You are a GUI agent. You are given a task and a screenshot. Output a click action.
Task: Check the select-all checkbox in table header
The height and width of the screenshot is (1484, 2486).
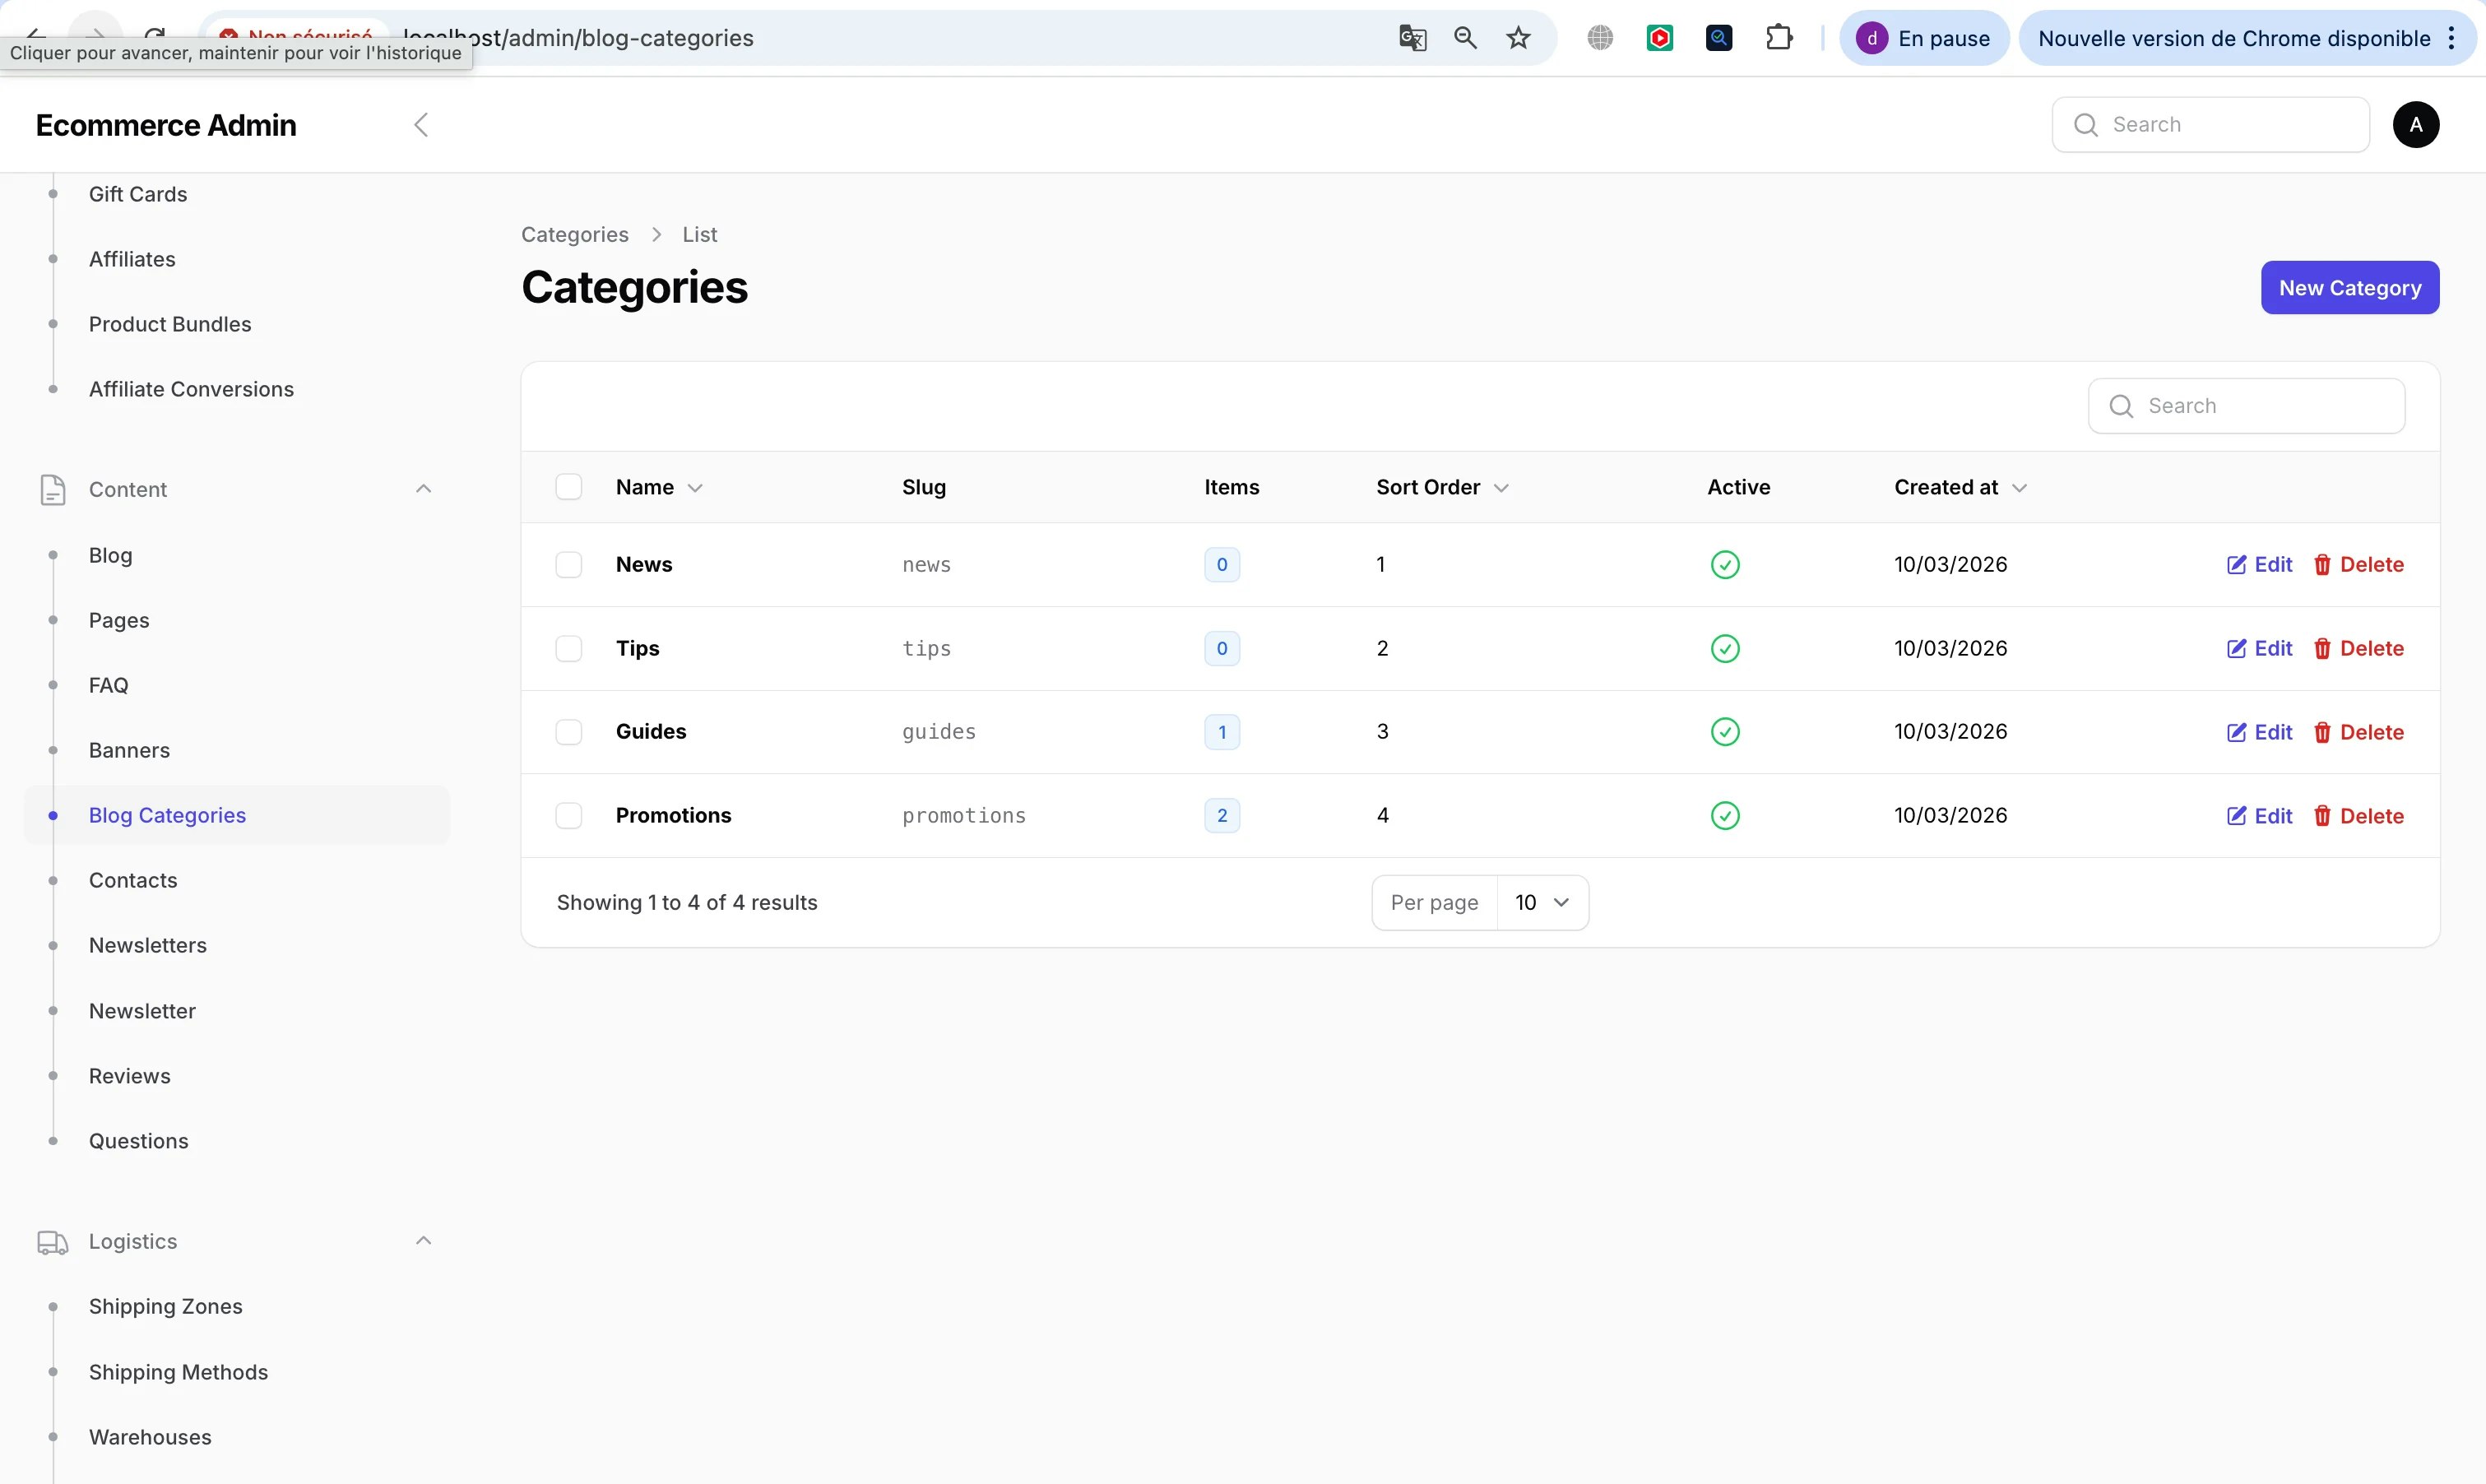[x=569, y=486]
